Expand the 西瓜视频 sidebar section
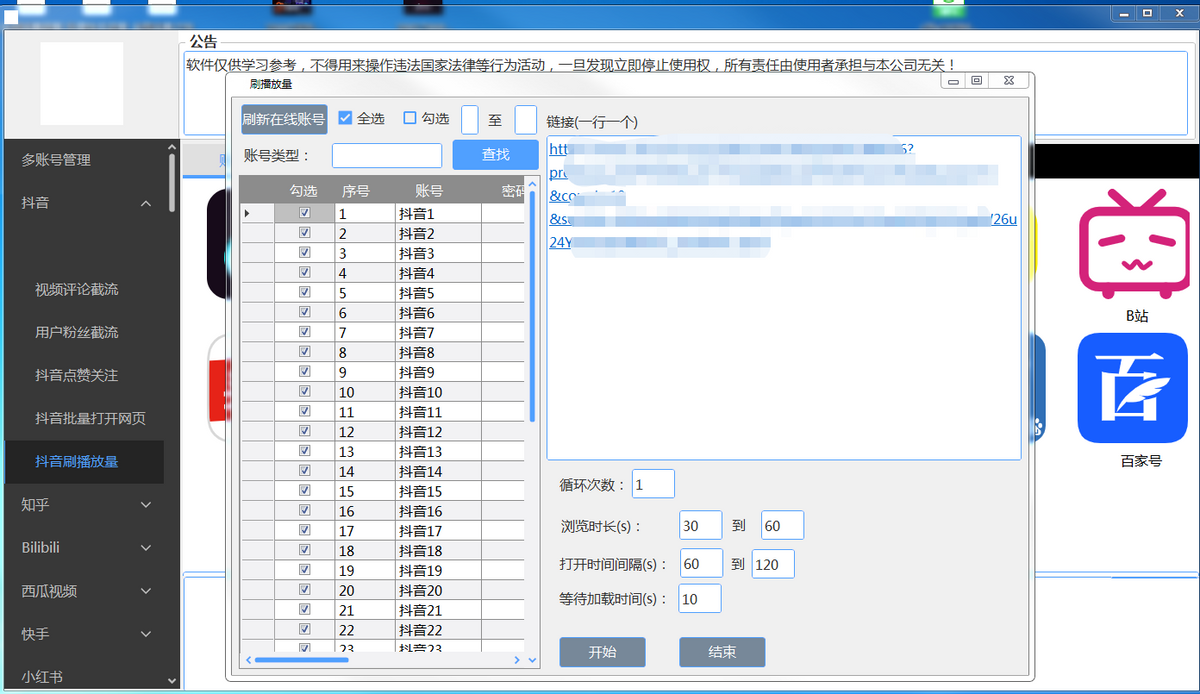 pyautogui.click(x=146, y=591)
